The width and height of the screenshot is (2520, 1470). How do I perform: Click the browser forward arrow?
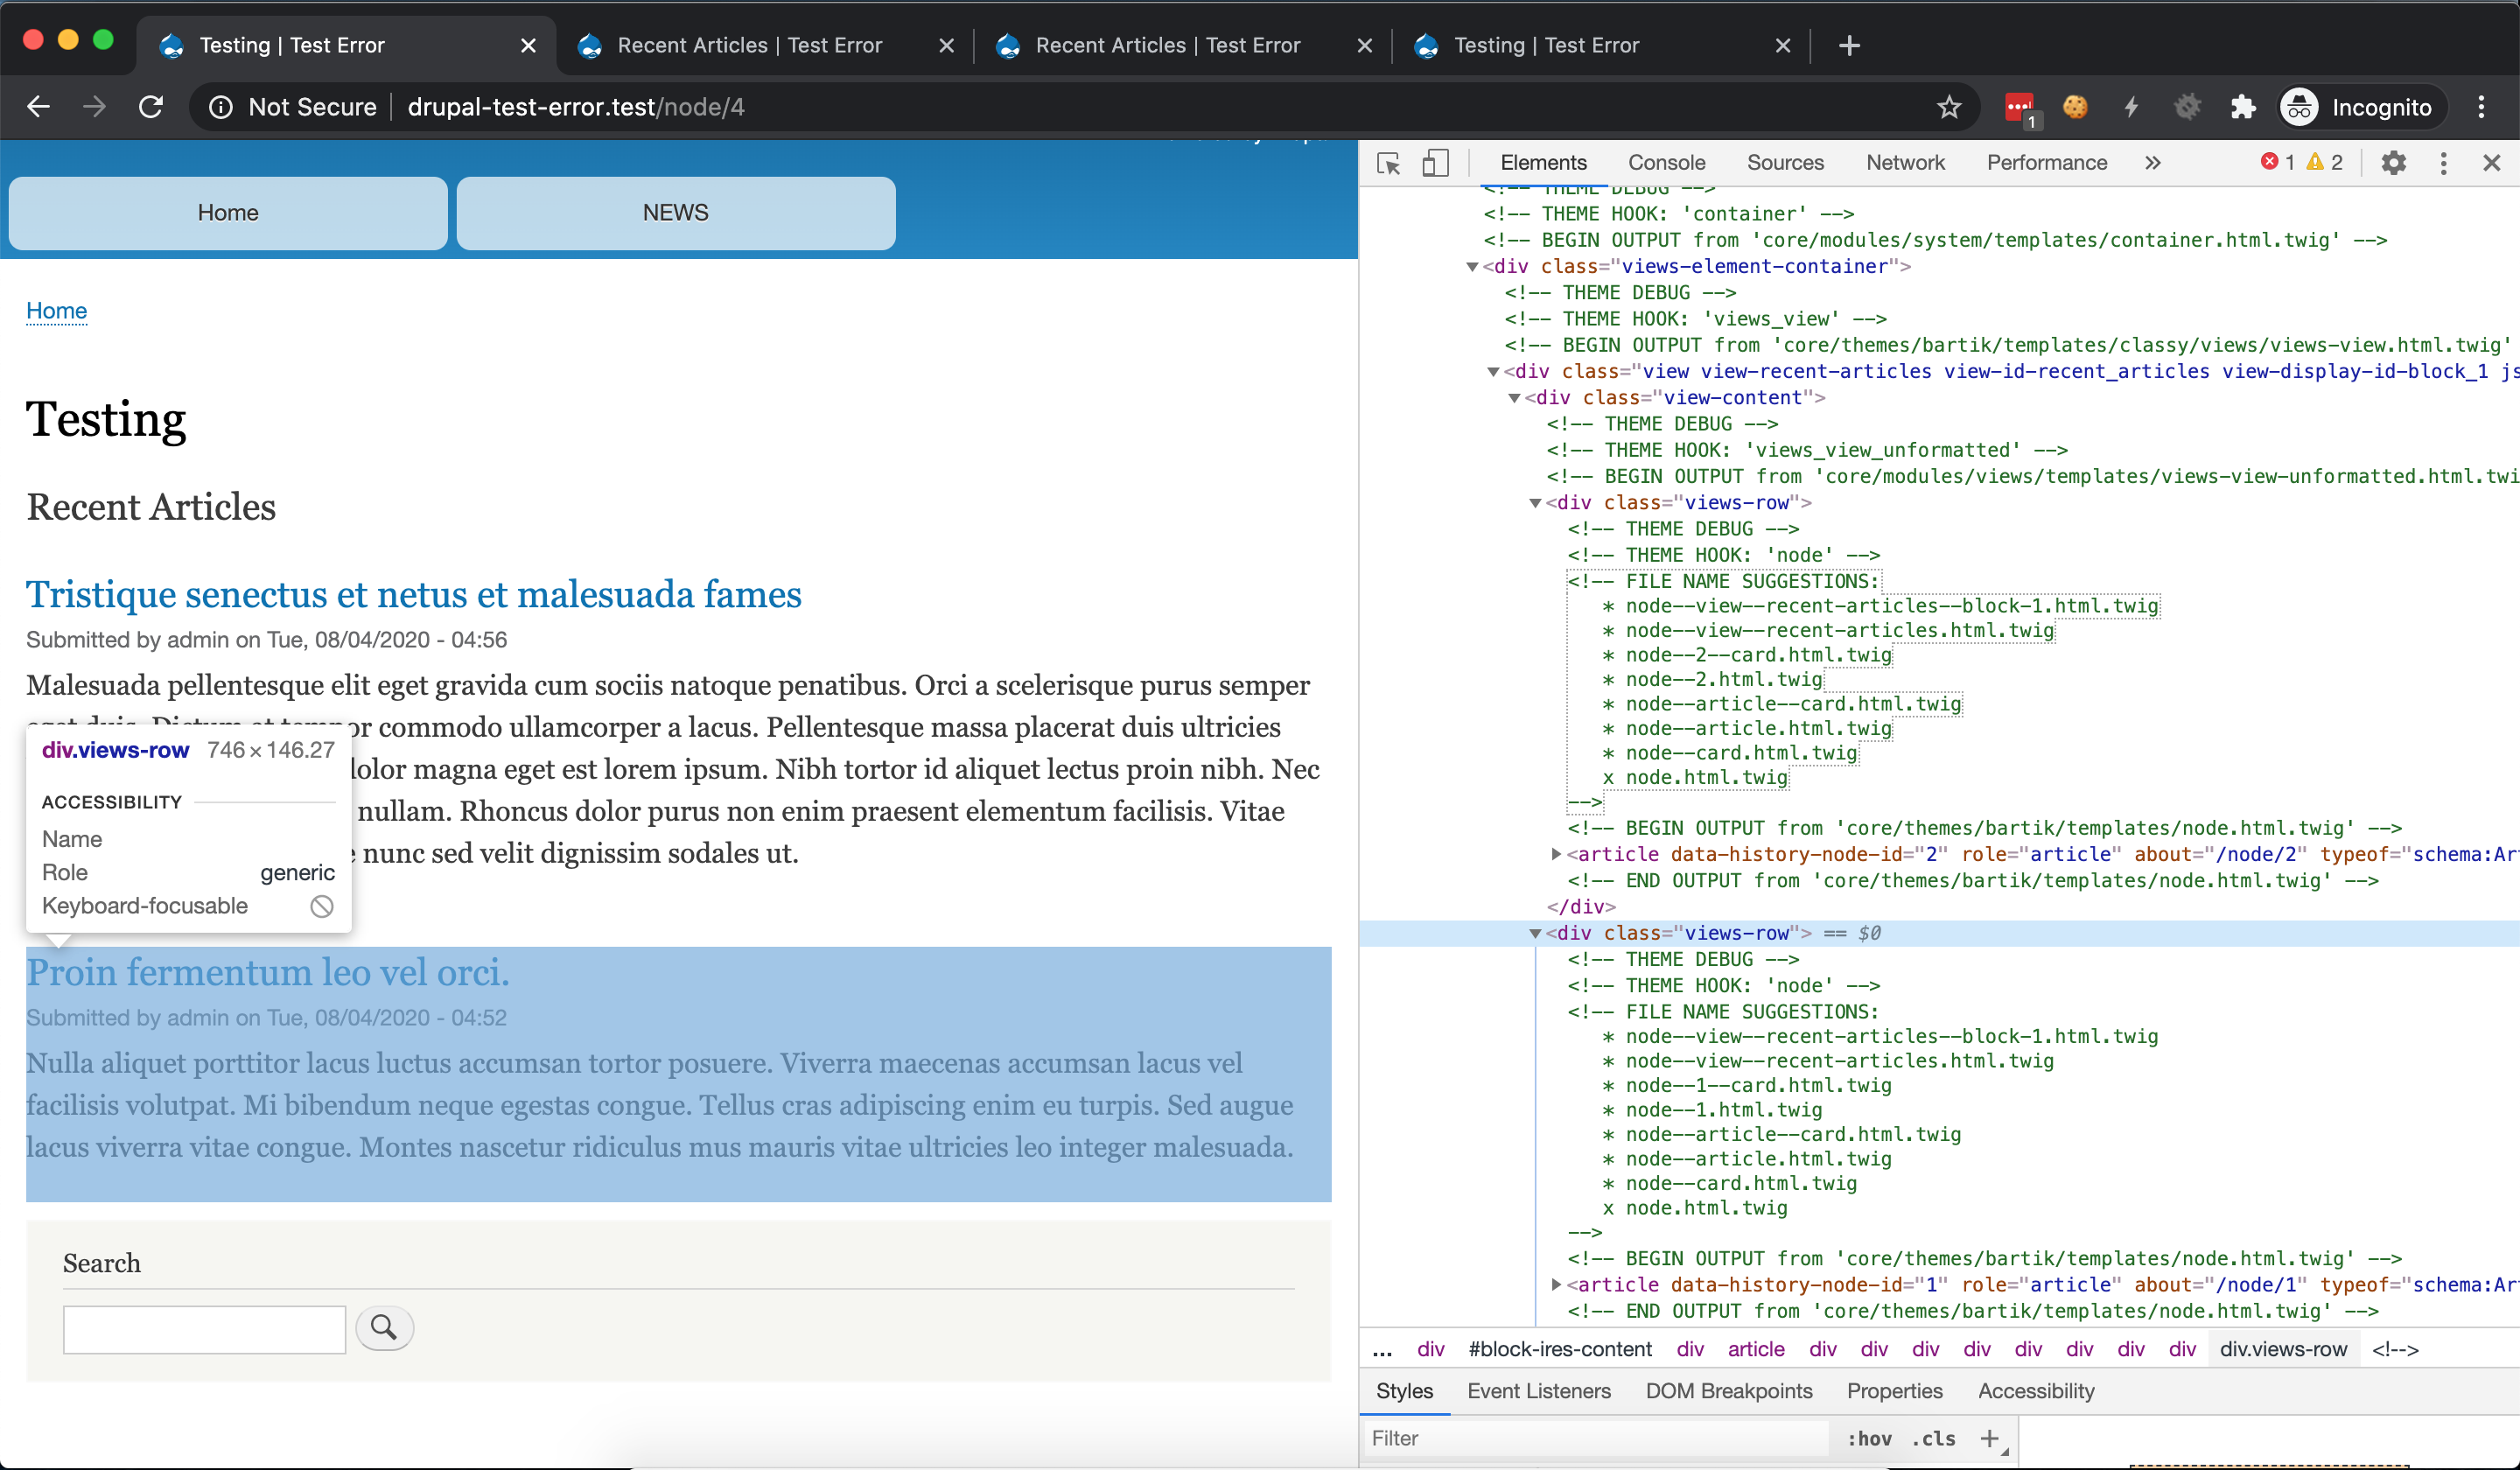(94, 107)
